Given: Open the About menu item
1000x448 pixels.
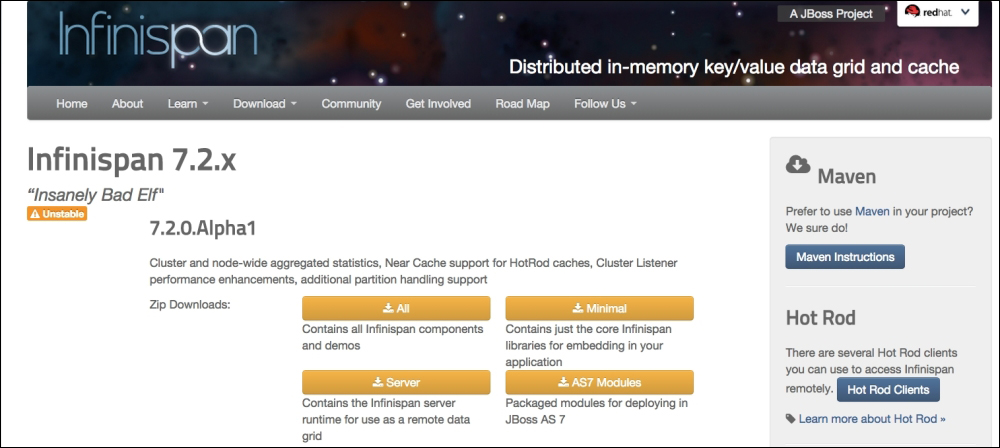Looking at the screenshot, I should pos(127,104).
